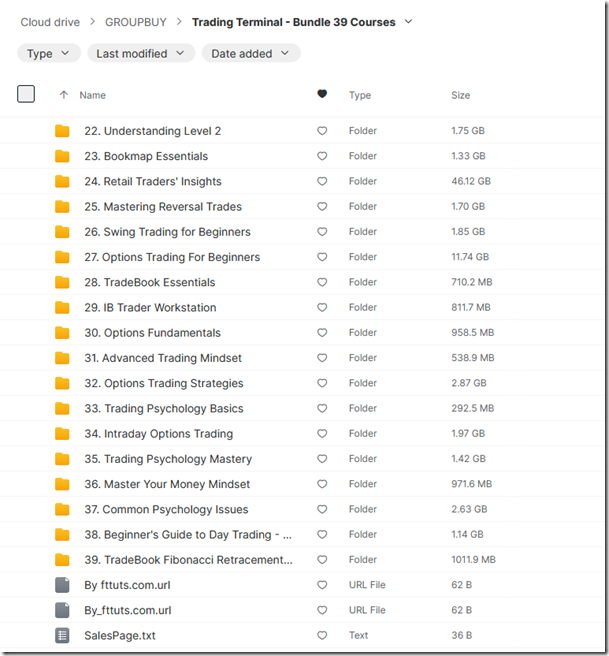
Task: Select folder icon next to 26. Swing Trading for Beginners
Action: tap(62, 232)
